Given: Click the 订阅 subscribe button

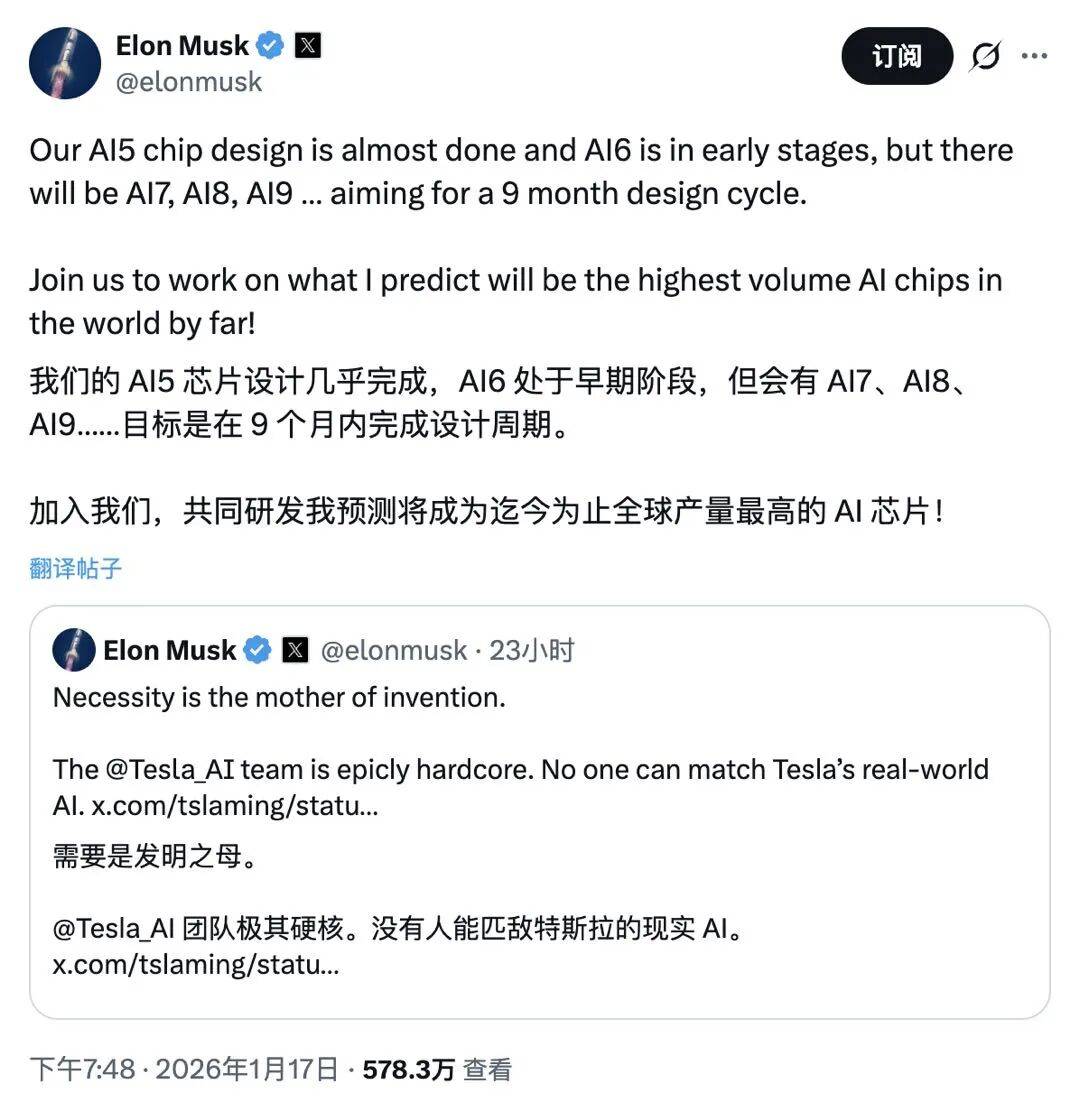Looking at the screenshot, I should (896, 56).
